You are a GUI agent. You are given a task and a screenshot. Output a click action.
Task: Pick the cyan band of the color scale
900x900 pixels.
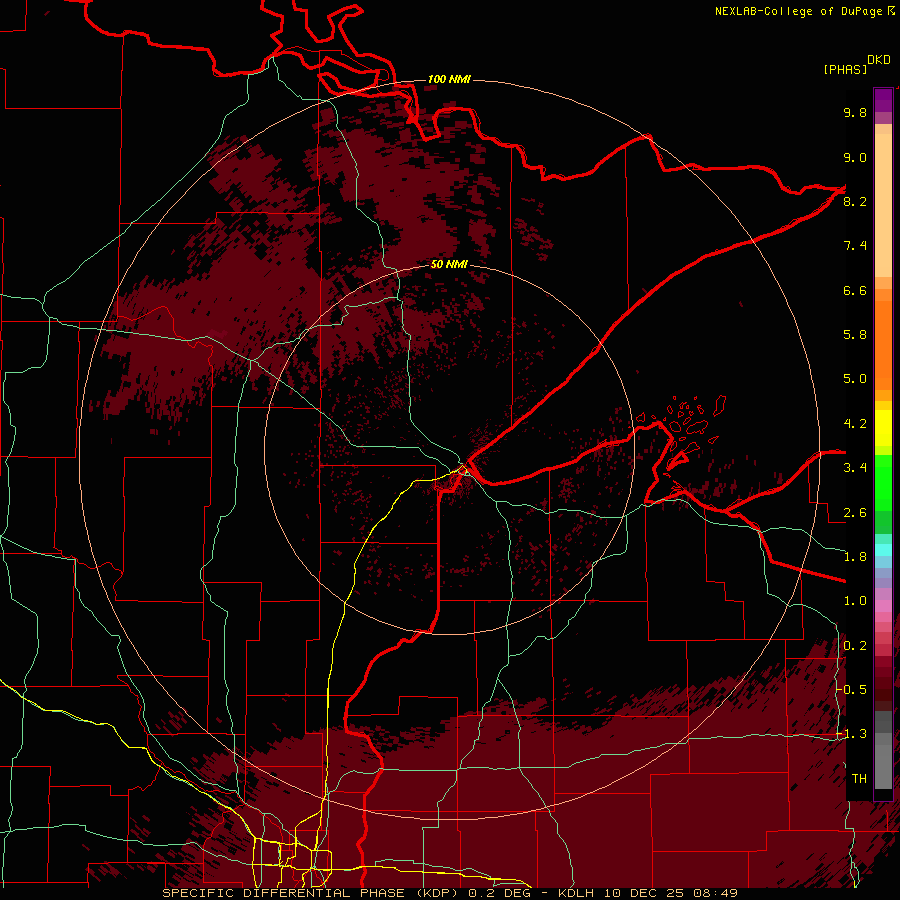pos(883,550)
